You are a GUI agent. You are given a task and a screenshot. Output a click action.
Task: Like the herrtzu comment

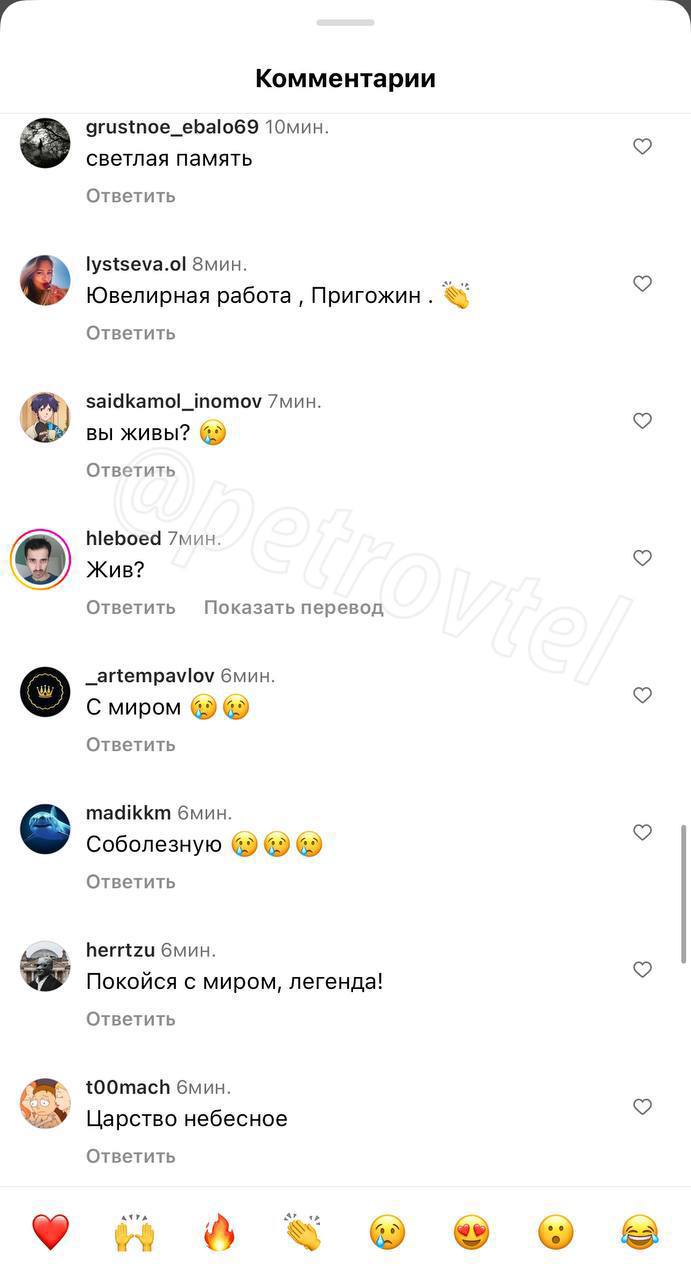(643, 969)
